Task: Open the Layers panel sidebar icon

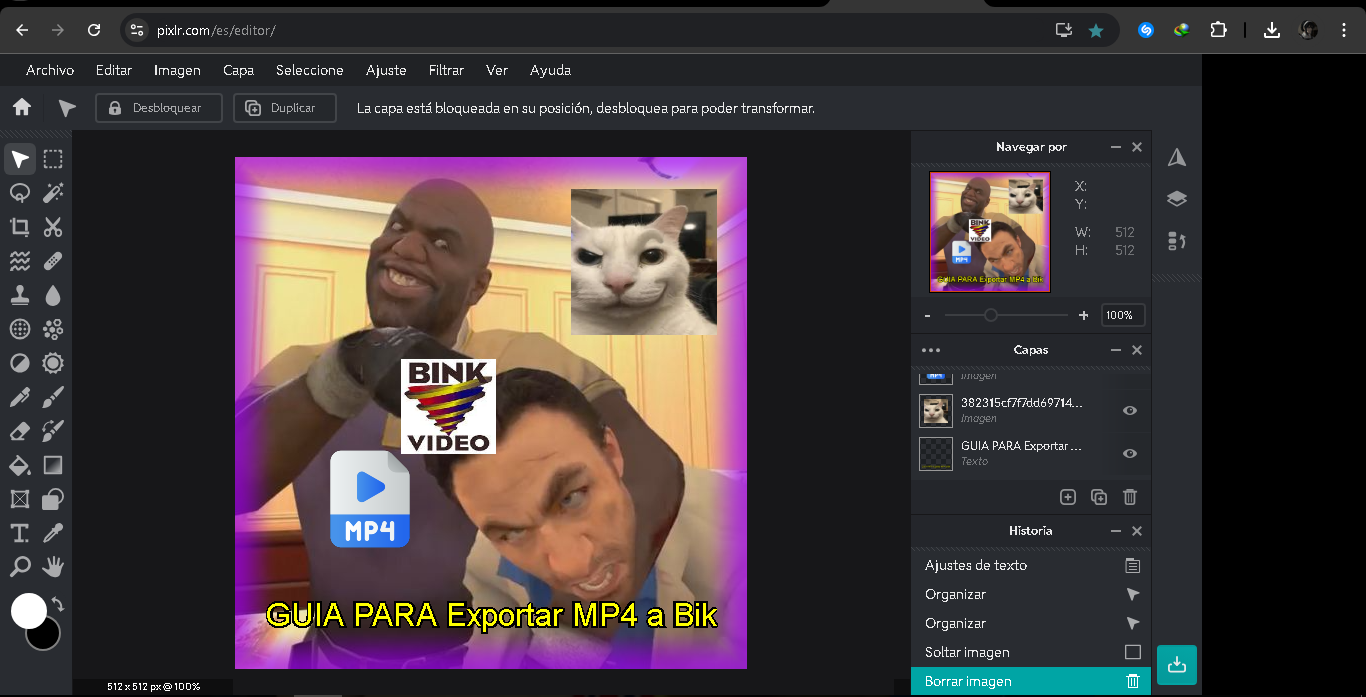Action: (1177, 199)
